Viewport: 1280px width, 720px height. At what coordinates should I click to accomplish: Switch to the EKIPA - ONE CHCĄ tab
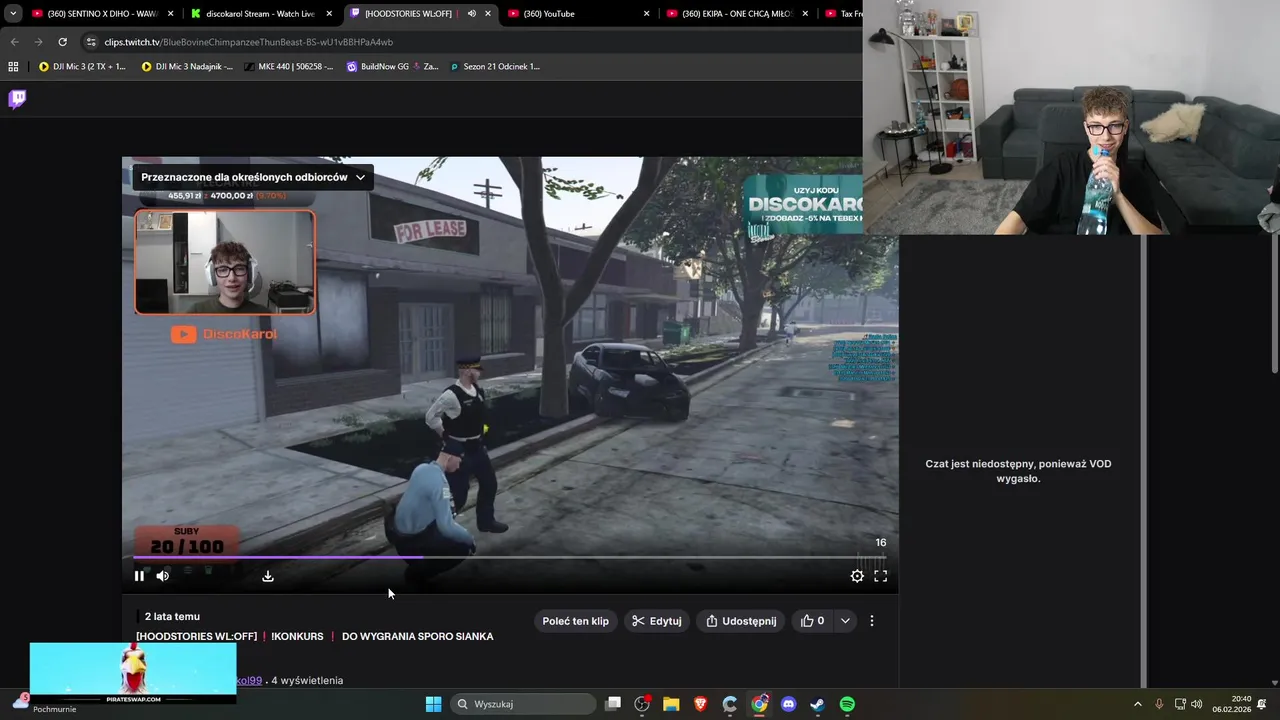(738, 14)
